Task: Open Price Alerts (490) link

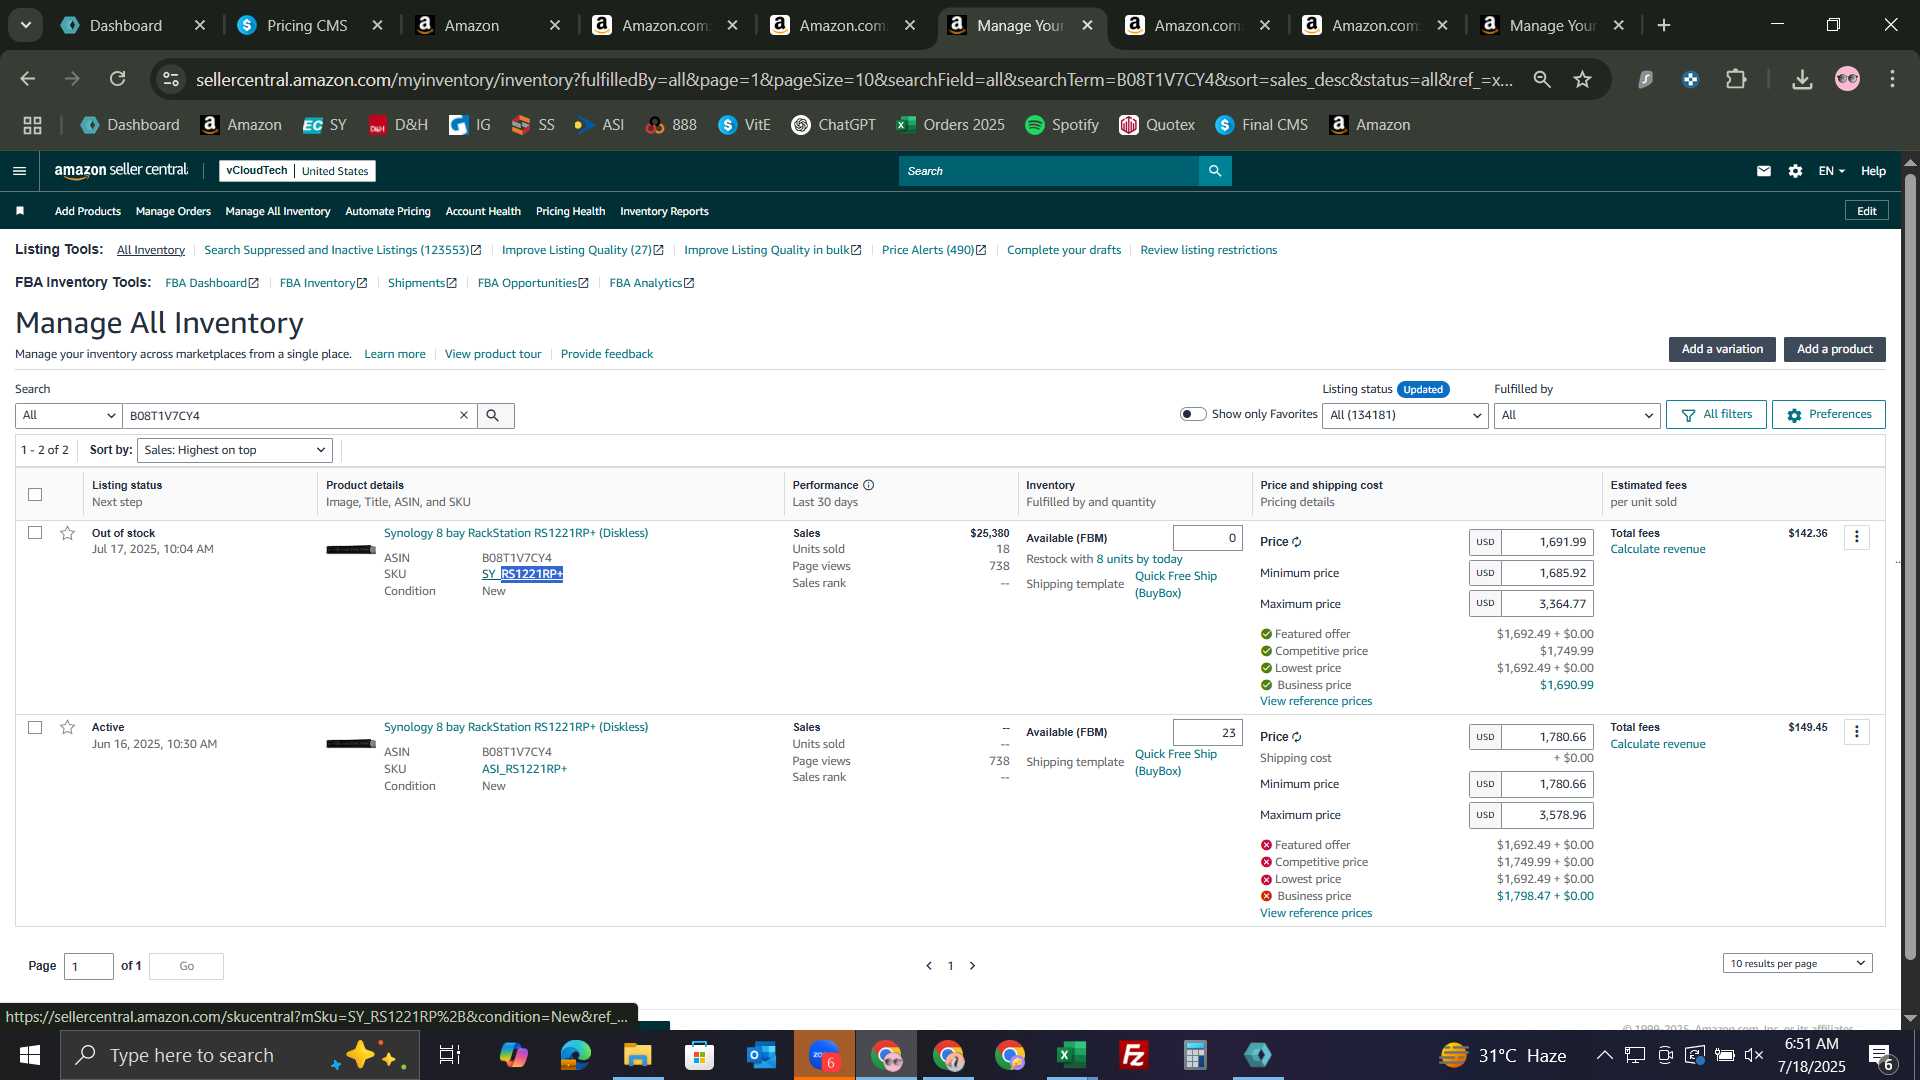Action: click(x=933, y=250)
